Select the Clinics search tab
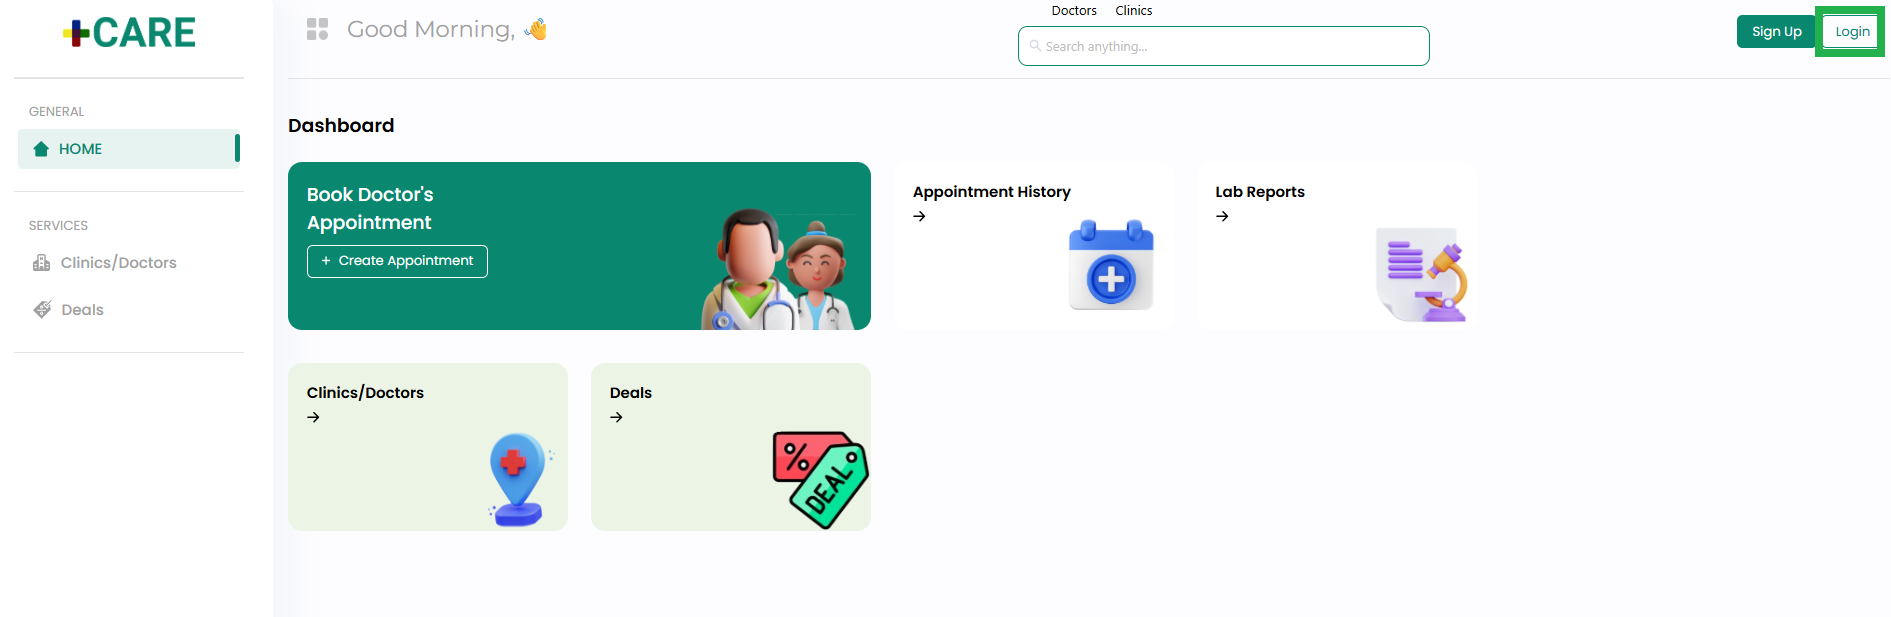The width and height of the screenshot is (1891, 617). click(1133, 11)
